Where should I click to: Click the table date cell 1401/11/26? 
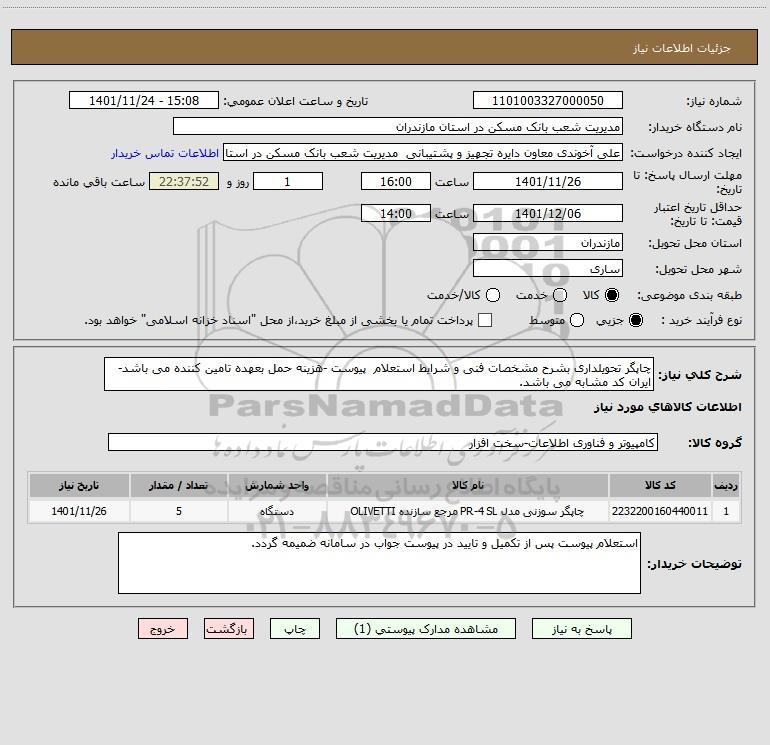[79, 511]
